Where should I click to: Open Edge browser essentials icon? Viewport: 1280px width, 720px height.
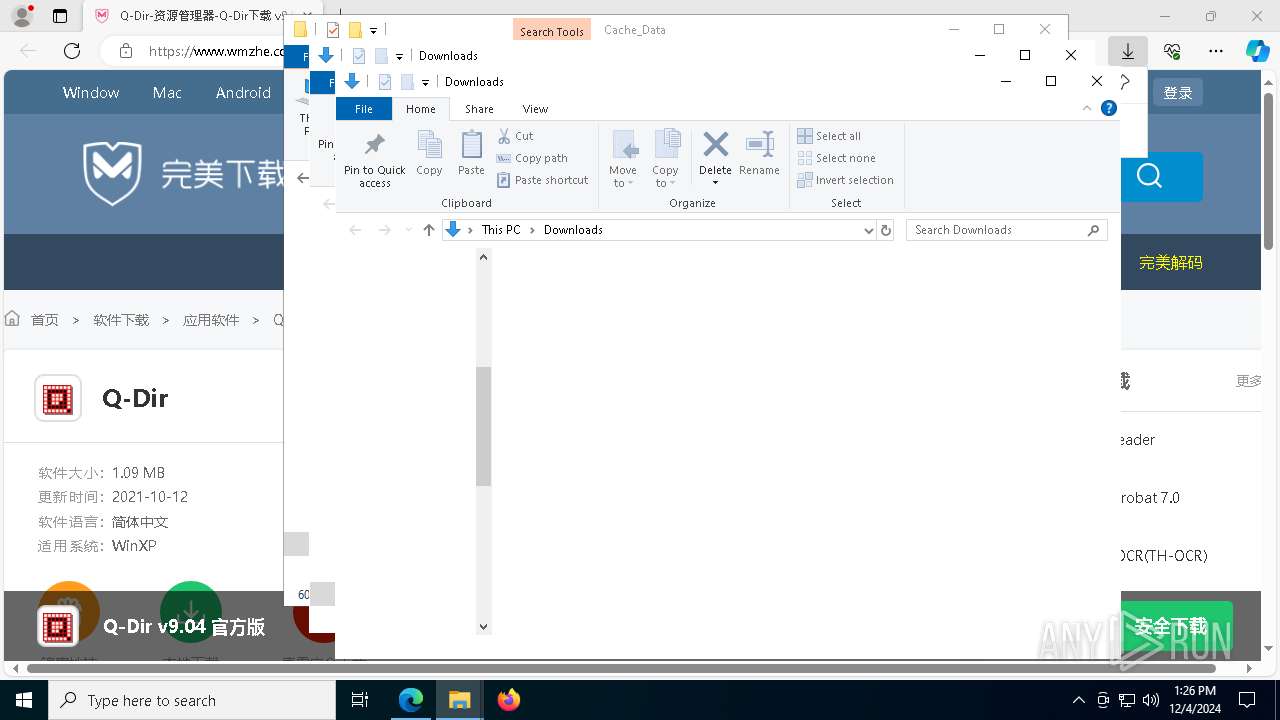[x=1172, y=51]
